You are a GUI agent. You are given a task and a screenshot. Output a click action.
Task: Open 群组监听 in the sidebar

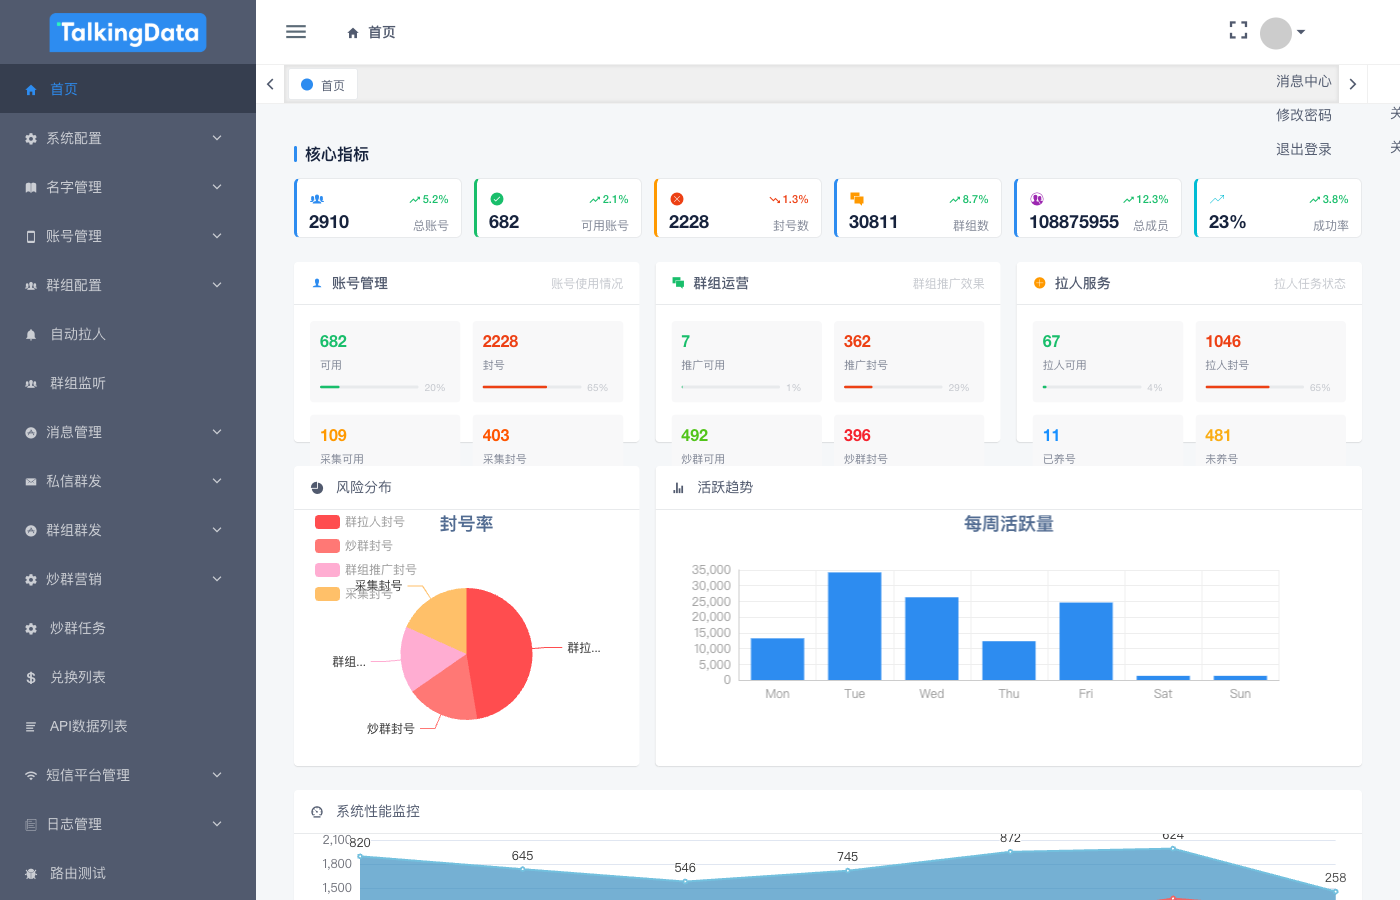[x=78, y=383]
